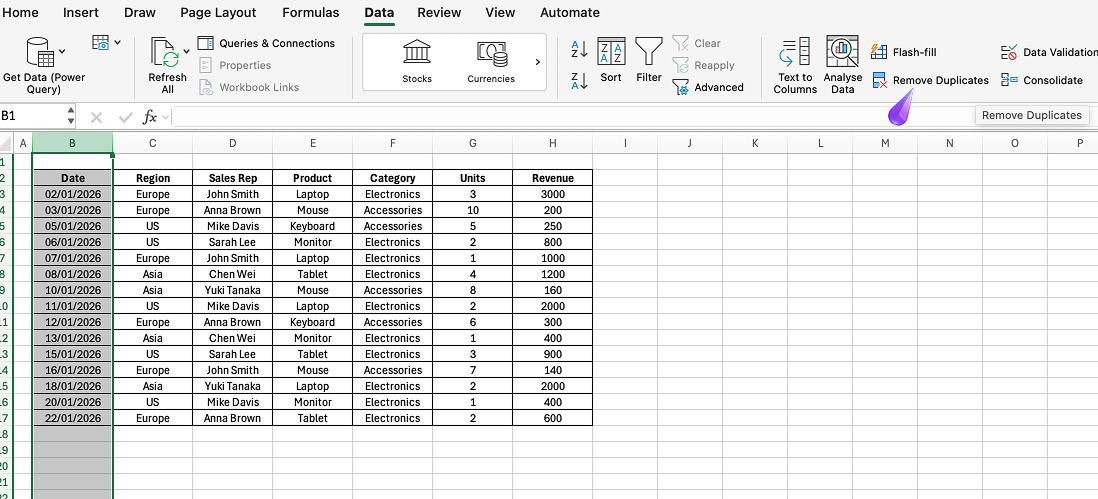Select the Currencies data type
Image resolution: width=1098 pixels, height=499 pixels.
coord(491,53)
